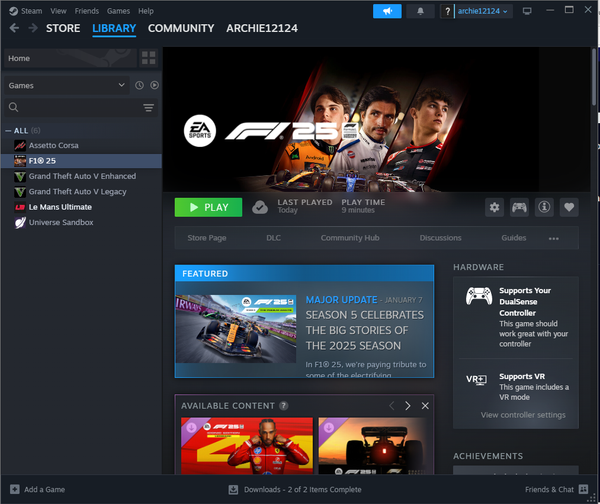
Task: Open F1 25 game settings gear
Action: 493,207
